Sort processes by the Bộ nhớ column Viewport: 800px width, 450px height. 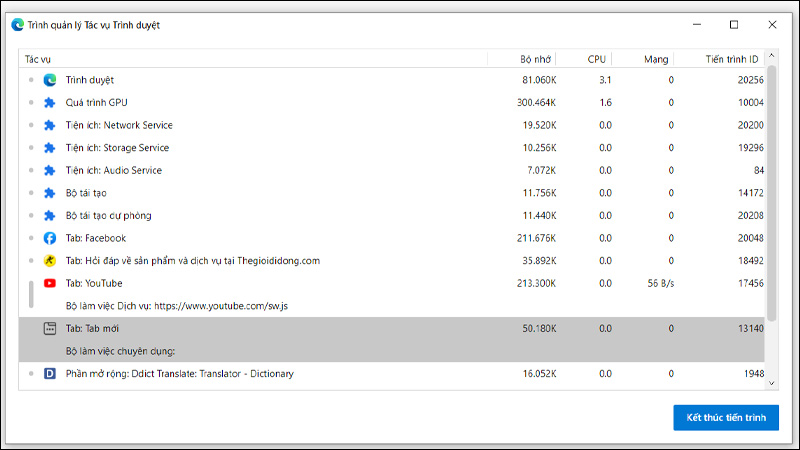point(521,59)
